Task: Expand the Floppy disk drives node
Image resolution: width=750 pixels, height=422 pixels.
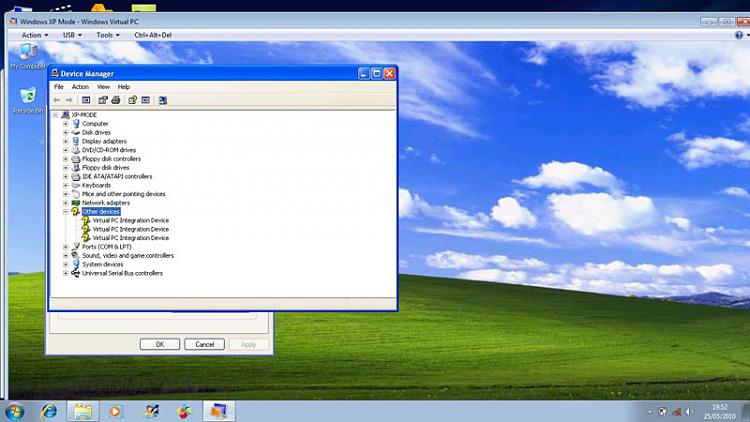Action: pyautogui.click(x=66, y=168)
